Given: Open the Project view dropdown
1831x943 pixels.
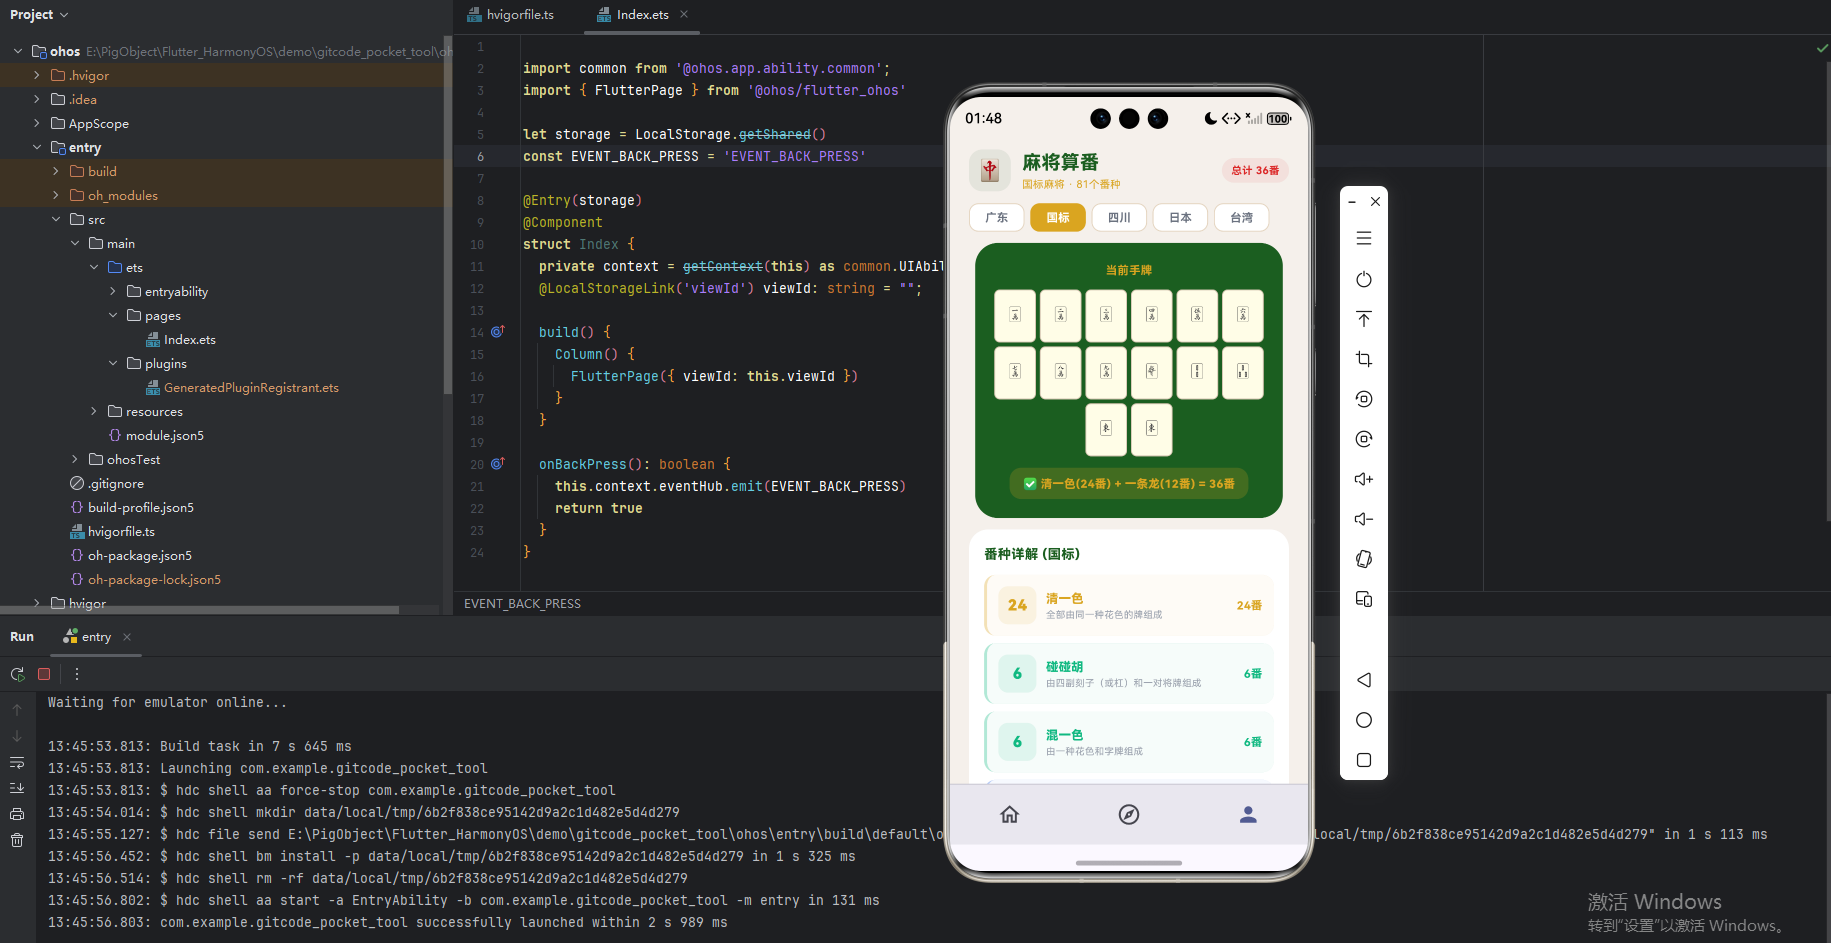Looking at the screenshot, I should coord(39,15).
